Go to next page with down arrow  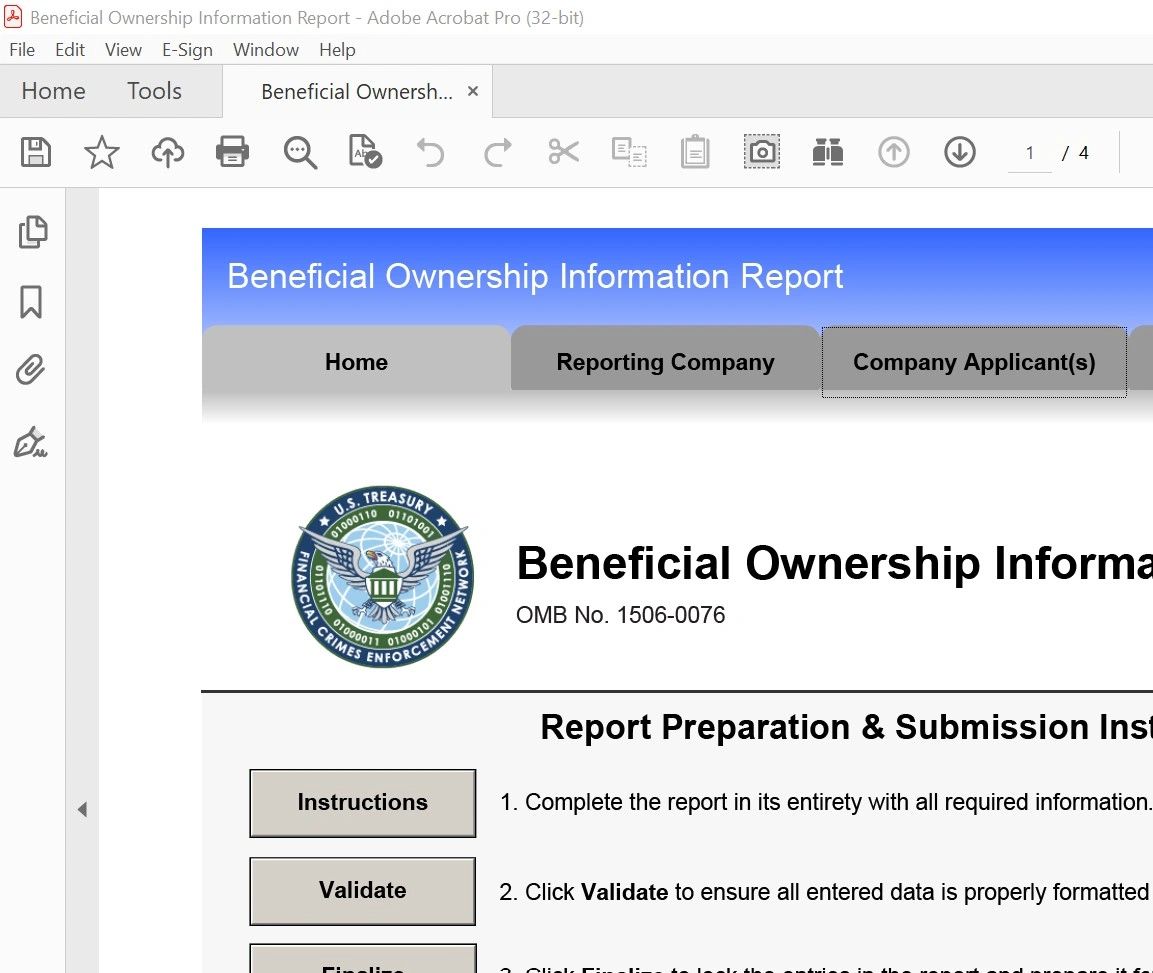(x=960, y=152)
